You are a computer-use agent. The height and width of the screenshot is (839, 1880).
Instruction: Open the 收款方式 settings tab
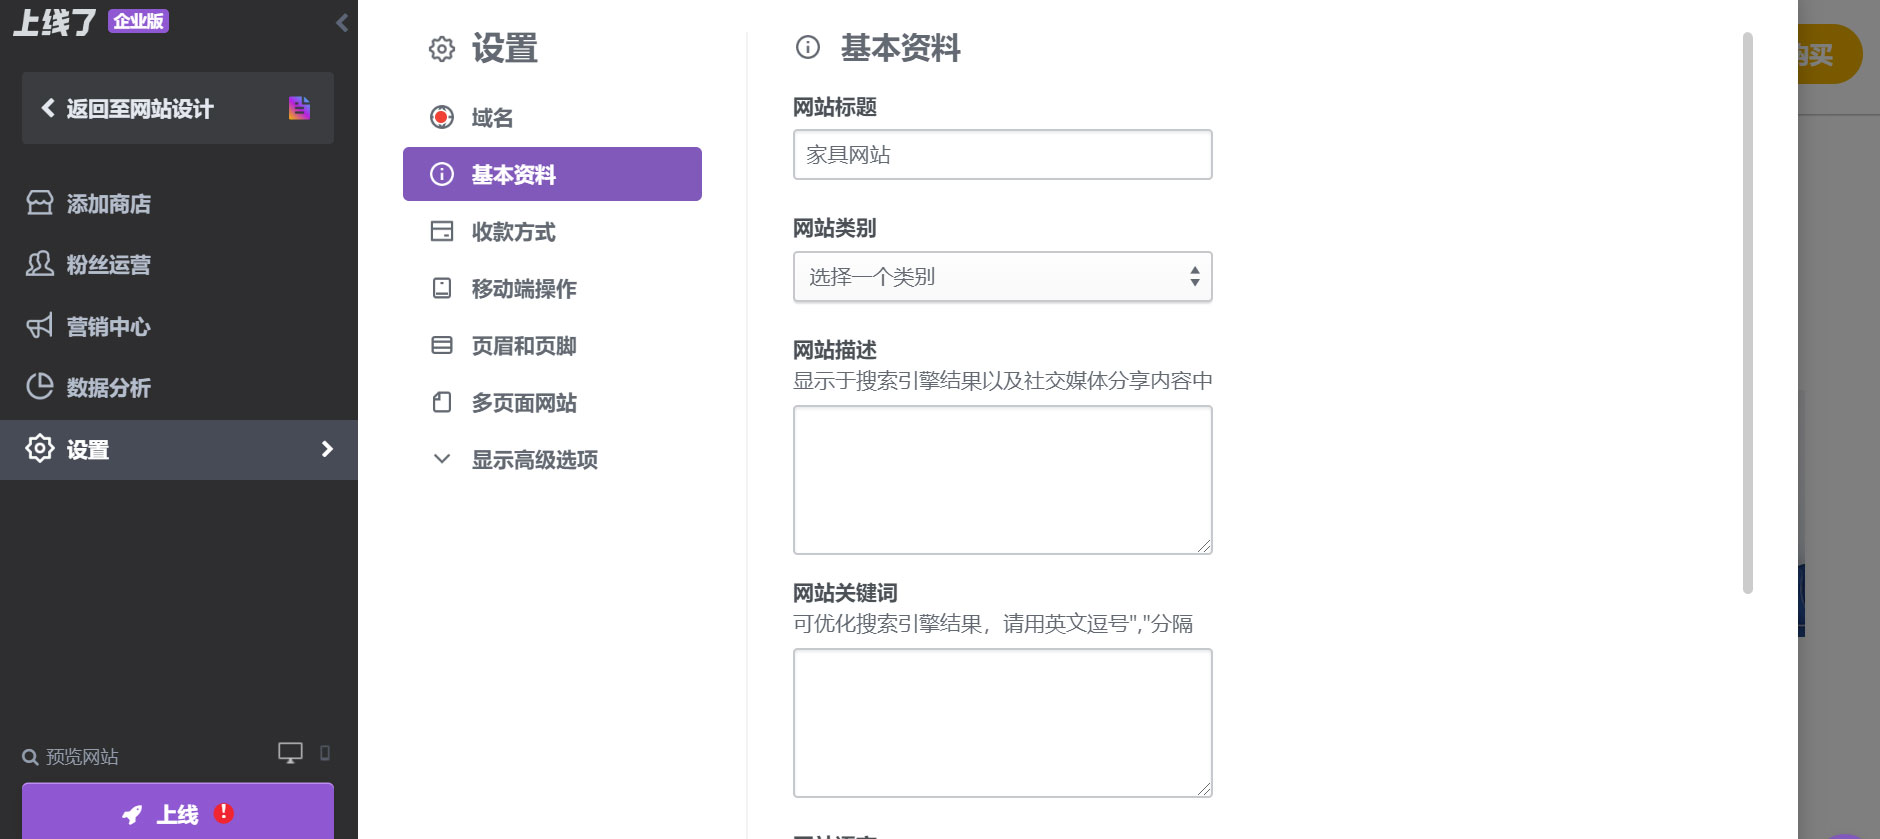click(x=552, y=232)
